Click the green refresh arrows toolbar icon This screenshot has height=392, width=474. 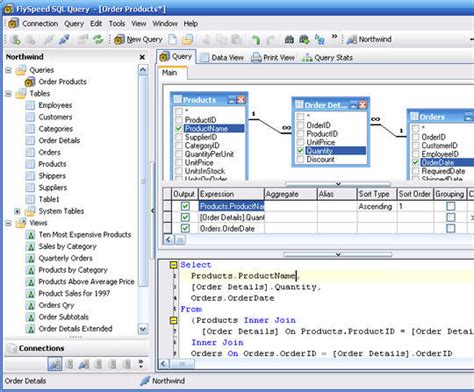(98, 40)
